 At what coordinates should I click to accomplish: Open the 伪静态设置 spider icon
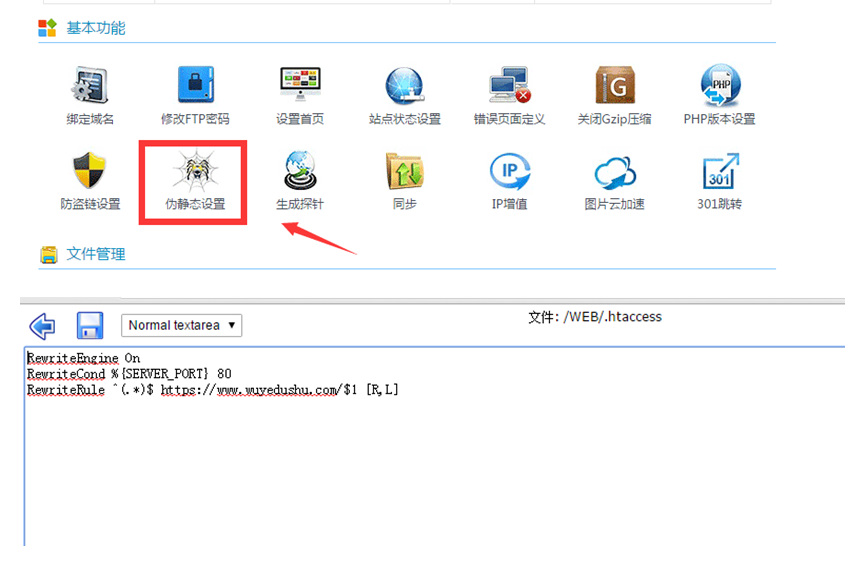pyautogui.click(x=195, y=170)
